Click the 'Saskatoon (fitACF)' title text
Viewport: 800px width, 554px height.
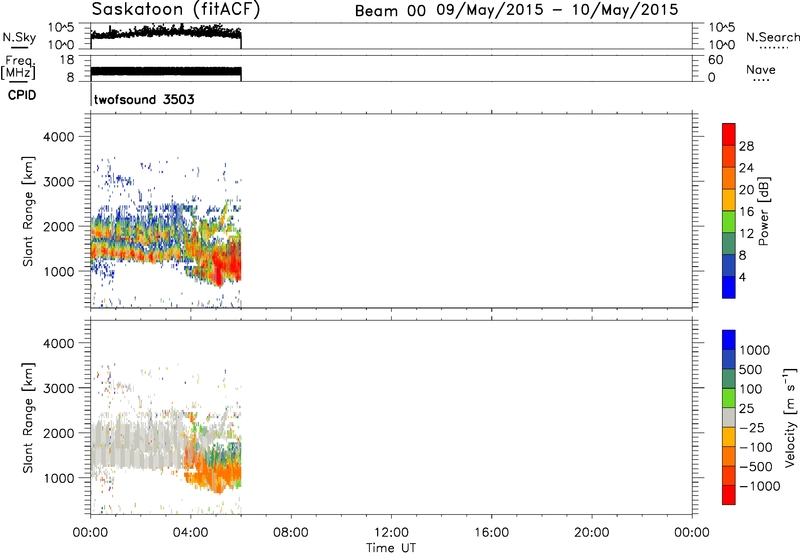tap(176, 9)
